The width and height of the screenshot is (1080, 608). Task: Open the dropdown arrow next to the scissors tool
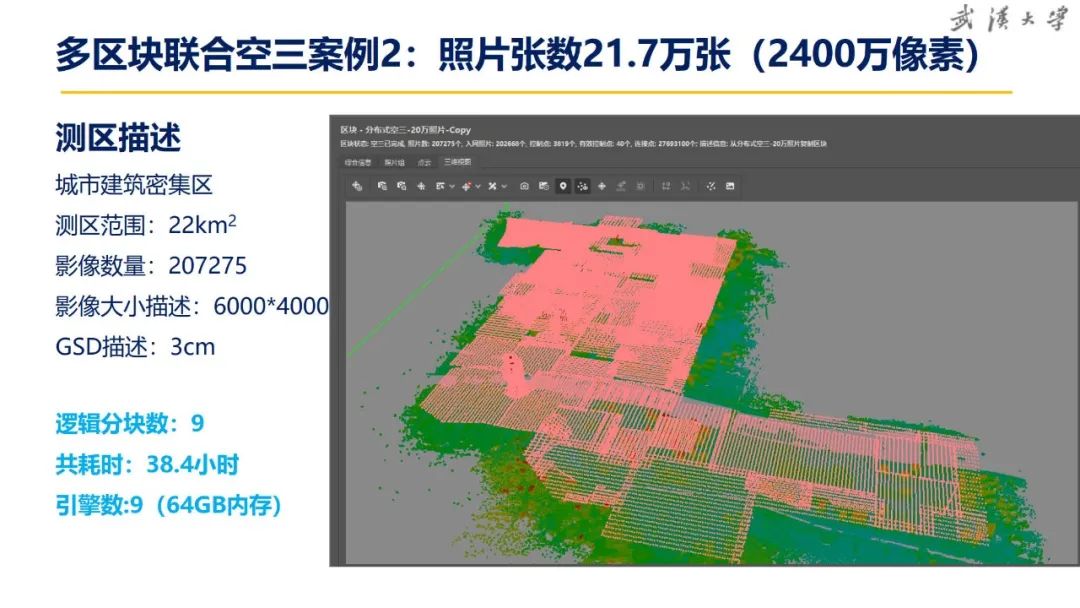(502, 186)
